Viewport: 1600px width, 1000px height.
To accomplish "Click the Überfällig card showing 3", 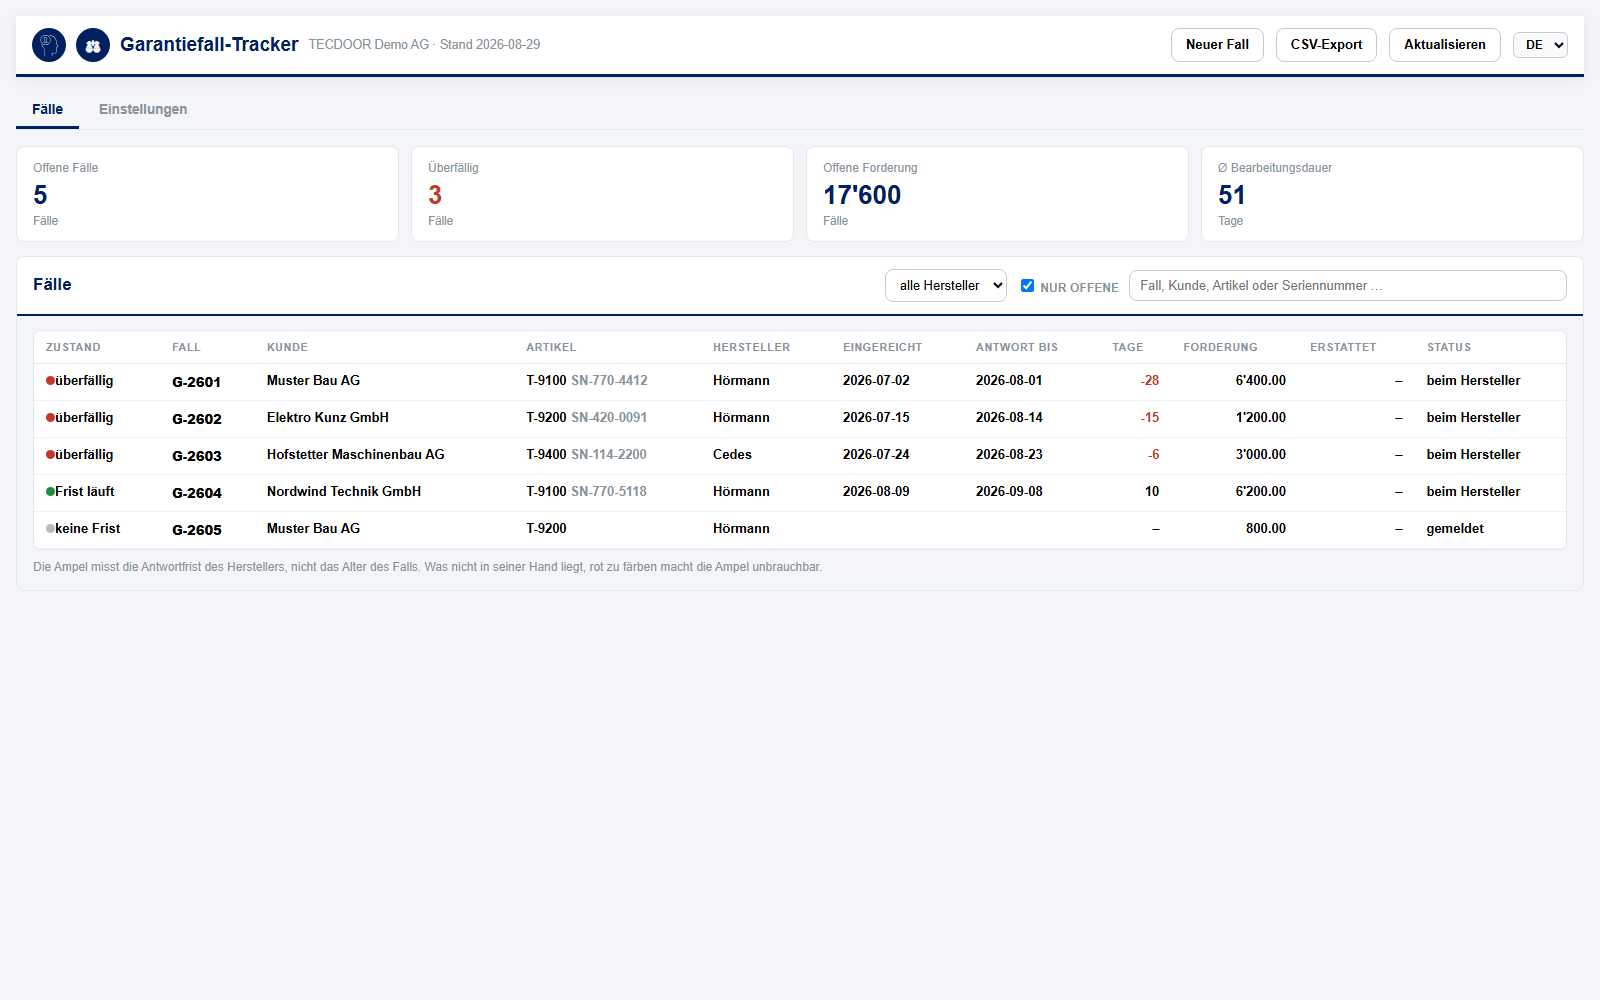I will 602,194.
